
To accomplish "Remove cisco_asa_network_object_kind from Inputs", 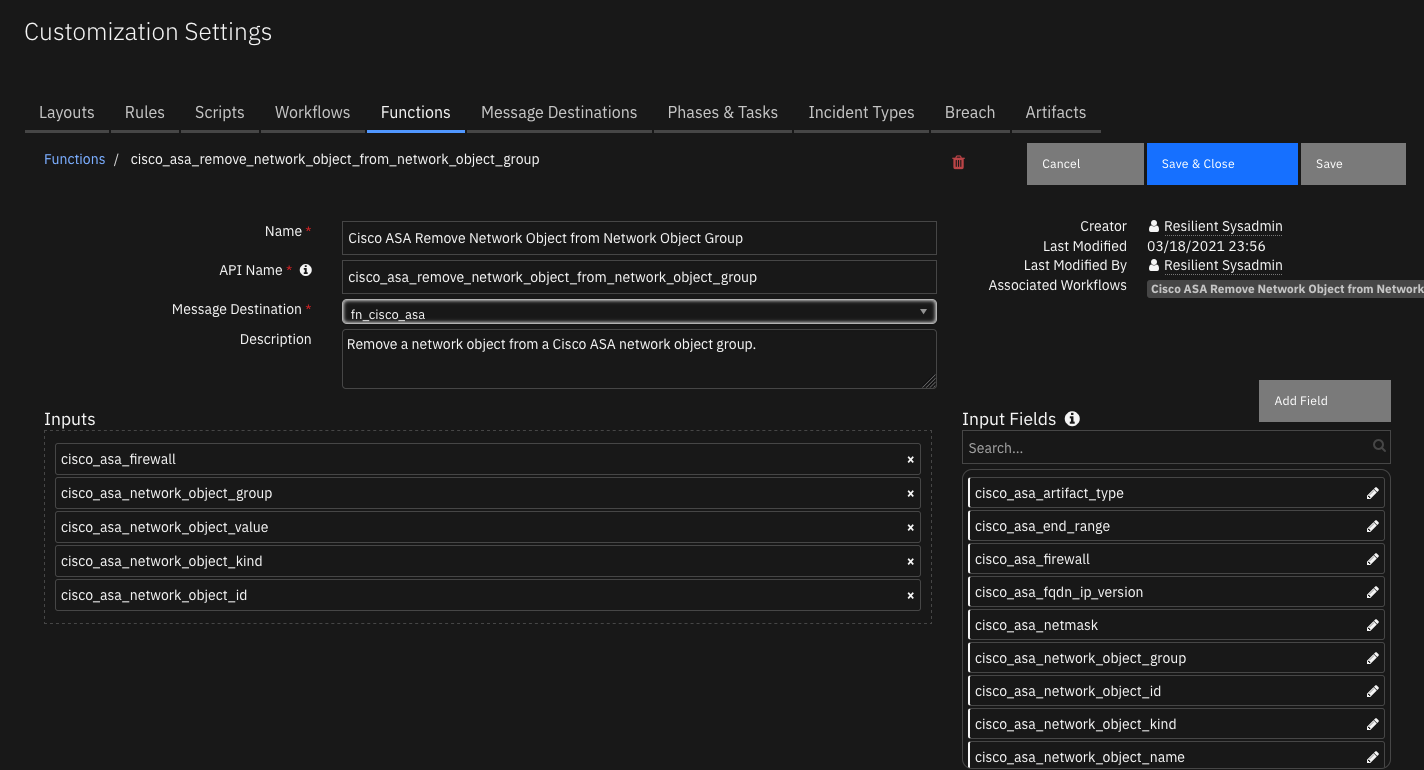I will pos(910,562).
